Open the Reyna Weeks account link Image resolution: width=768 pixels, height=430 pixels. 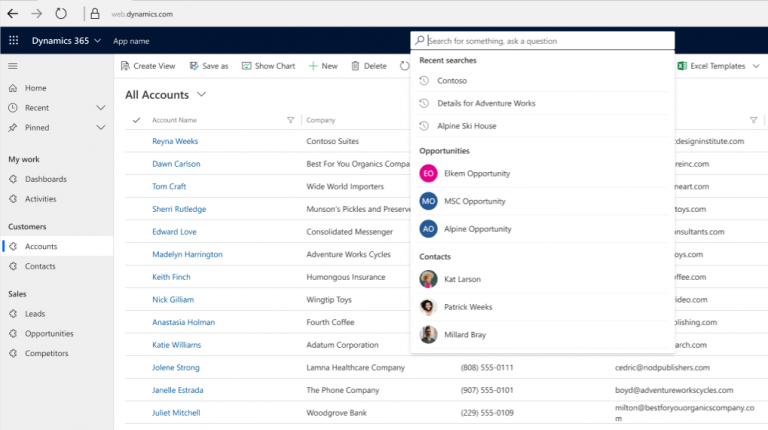(175, 142)
